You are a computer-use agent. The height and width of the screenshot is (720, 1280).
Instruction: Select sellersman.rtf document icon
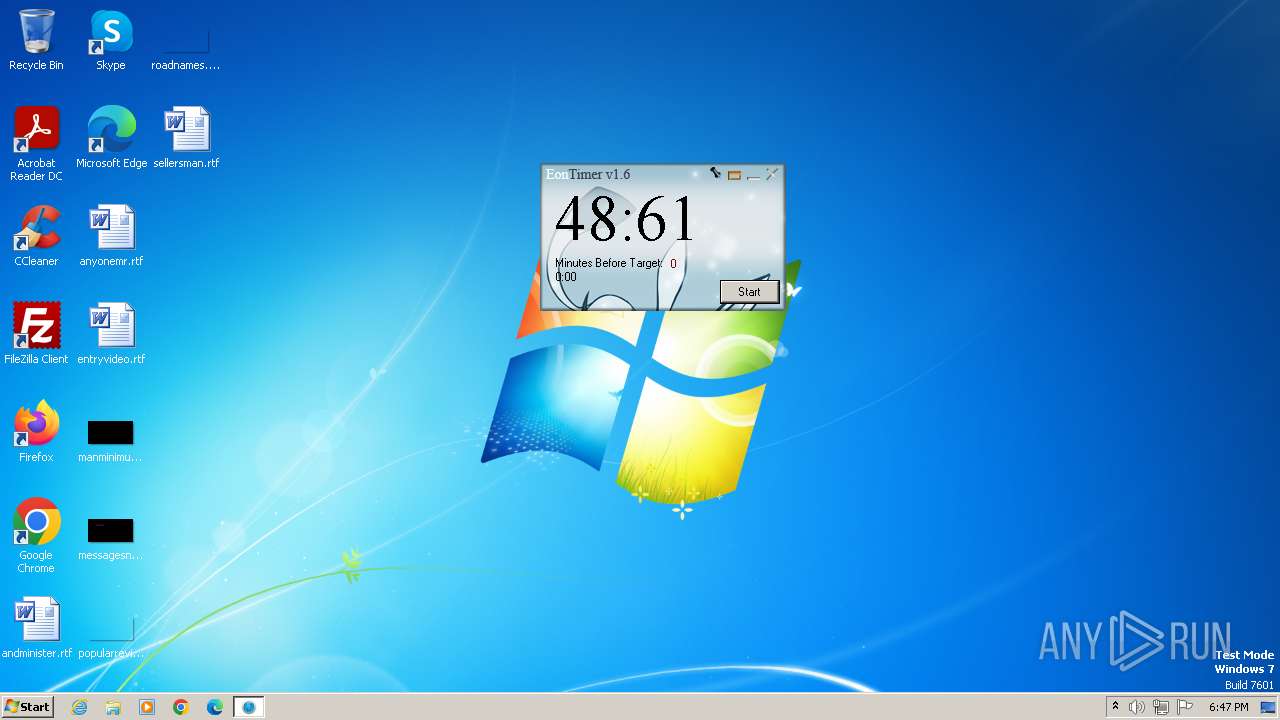pyautogui.click(x=186, y=138)
